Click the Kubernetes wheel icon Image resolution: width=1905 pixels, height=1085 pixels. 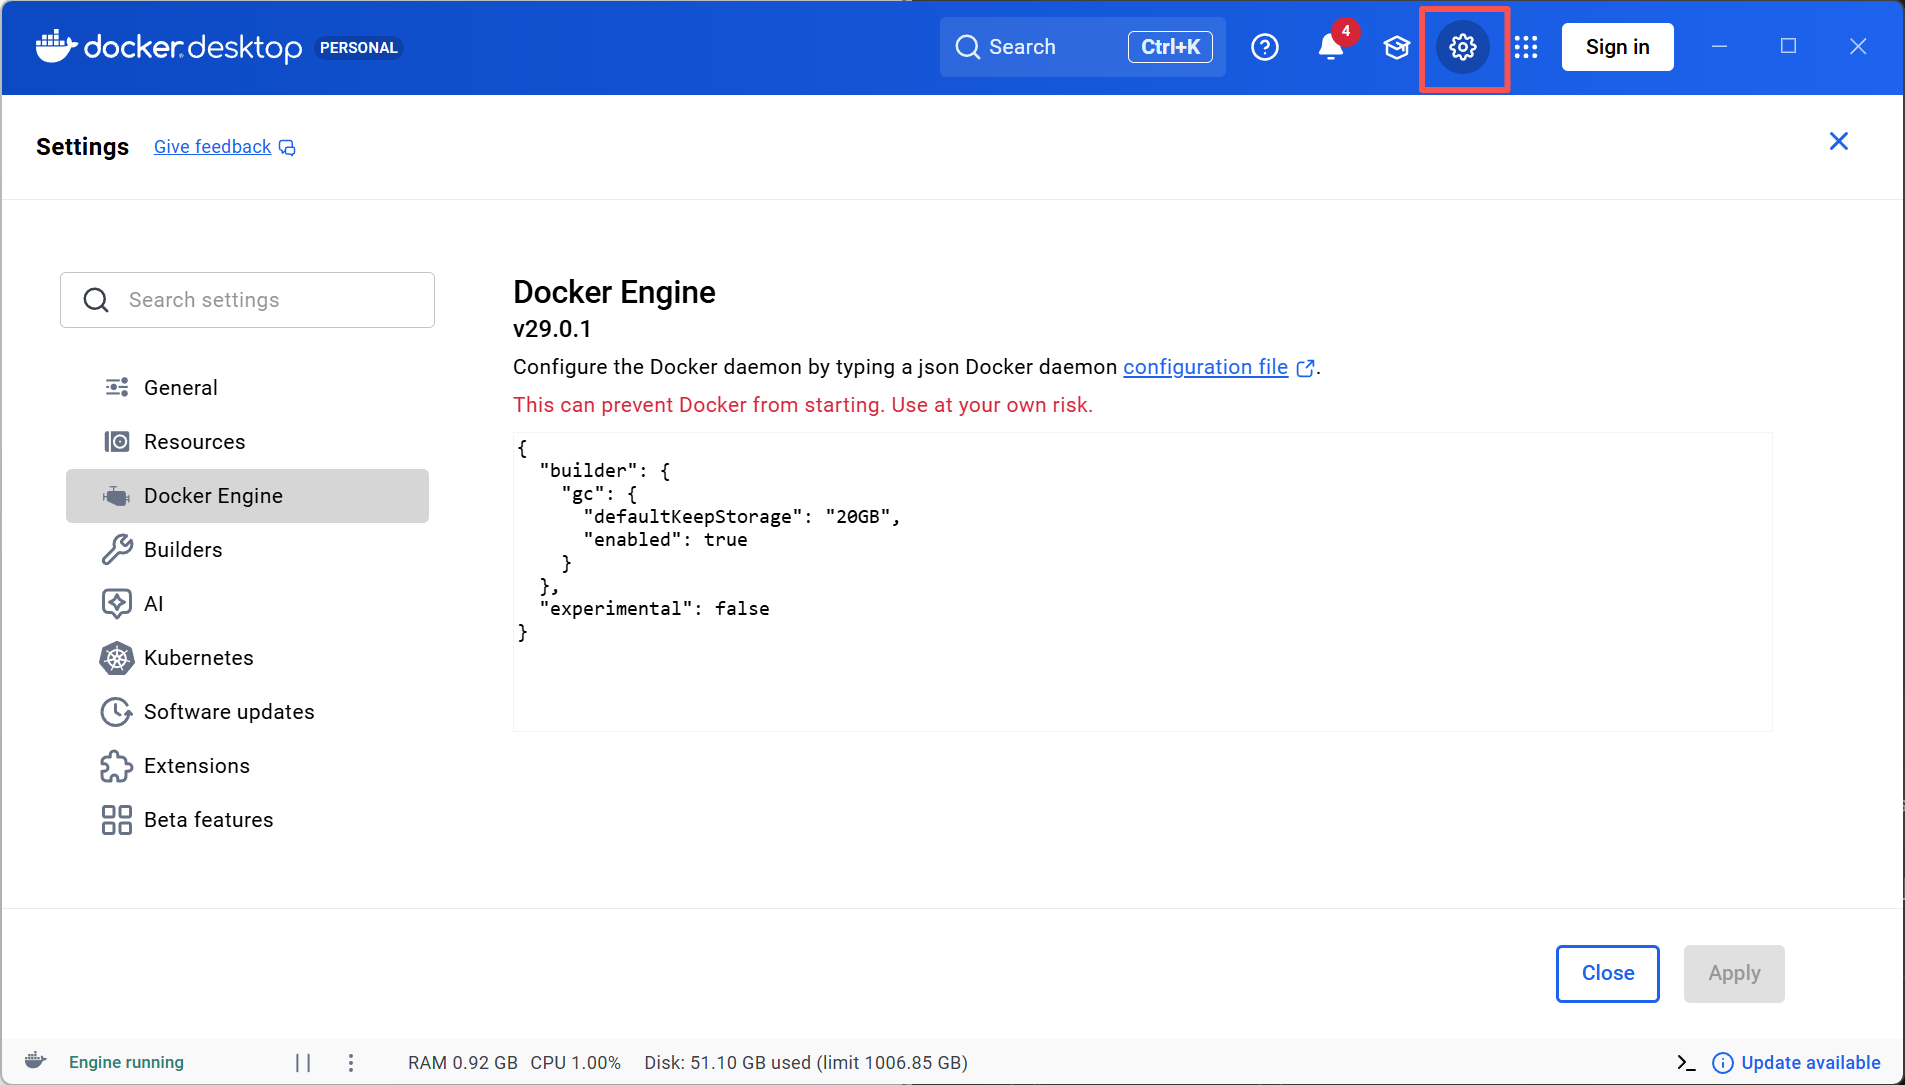(117, 657)
